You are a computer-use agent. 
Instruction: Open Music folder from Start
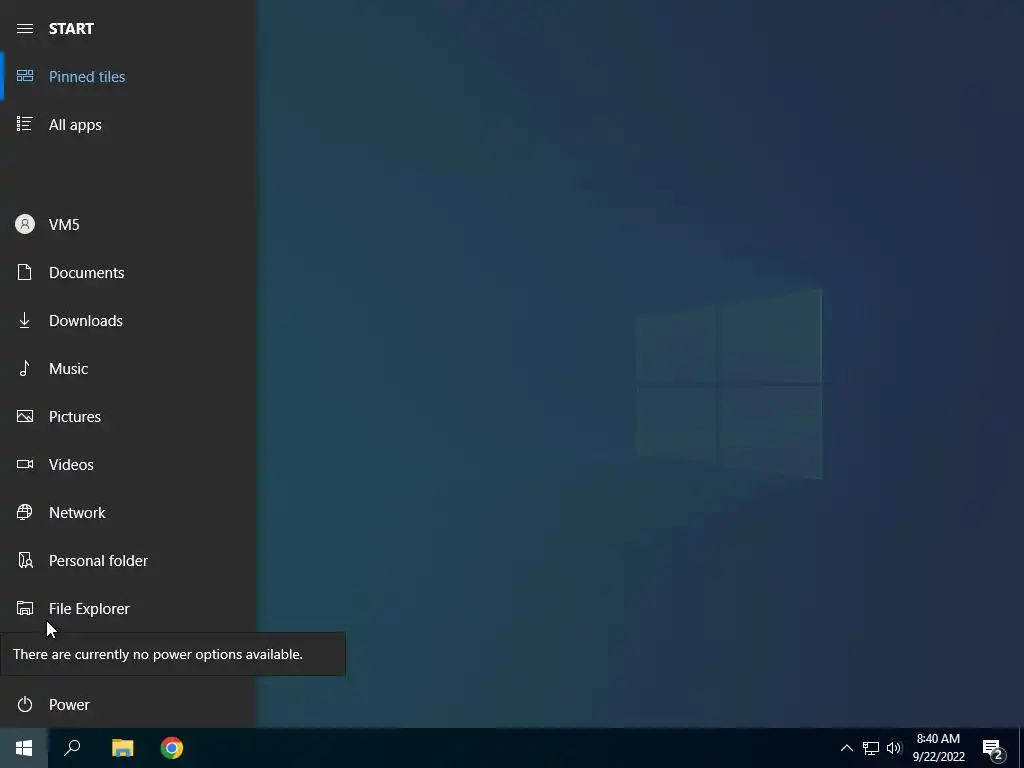[128, 368]
